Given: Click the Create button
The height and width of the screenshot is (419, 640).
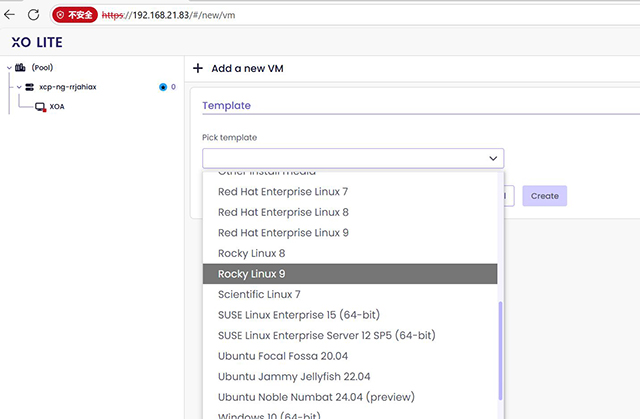Looking at the screenshot, I should [x=544, y=196].
